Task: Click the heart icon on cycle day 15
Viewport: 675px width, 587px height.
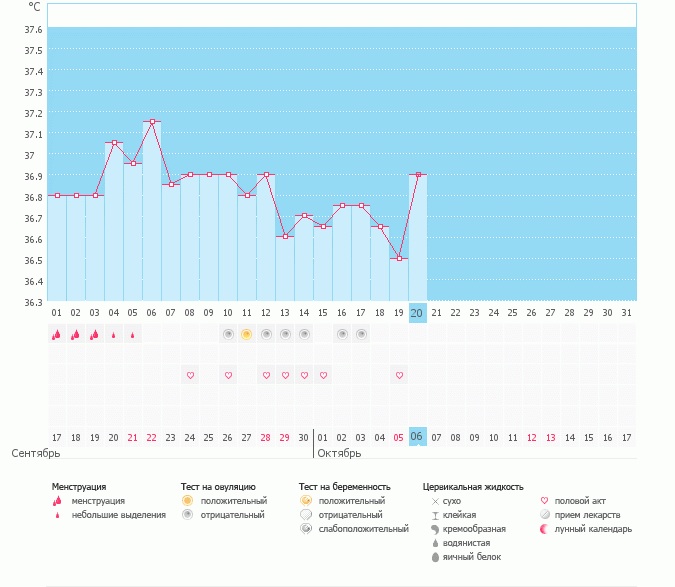Action: click(x=323, y=375)
